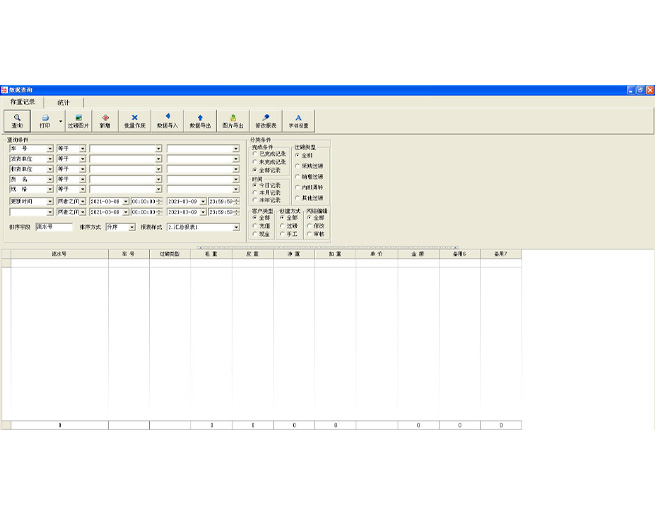Screen dimensions: 655x515
Task: Click the 金额 column header
Action: pos(418,254)
